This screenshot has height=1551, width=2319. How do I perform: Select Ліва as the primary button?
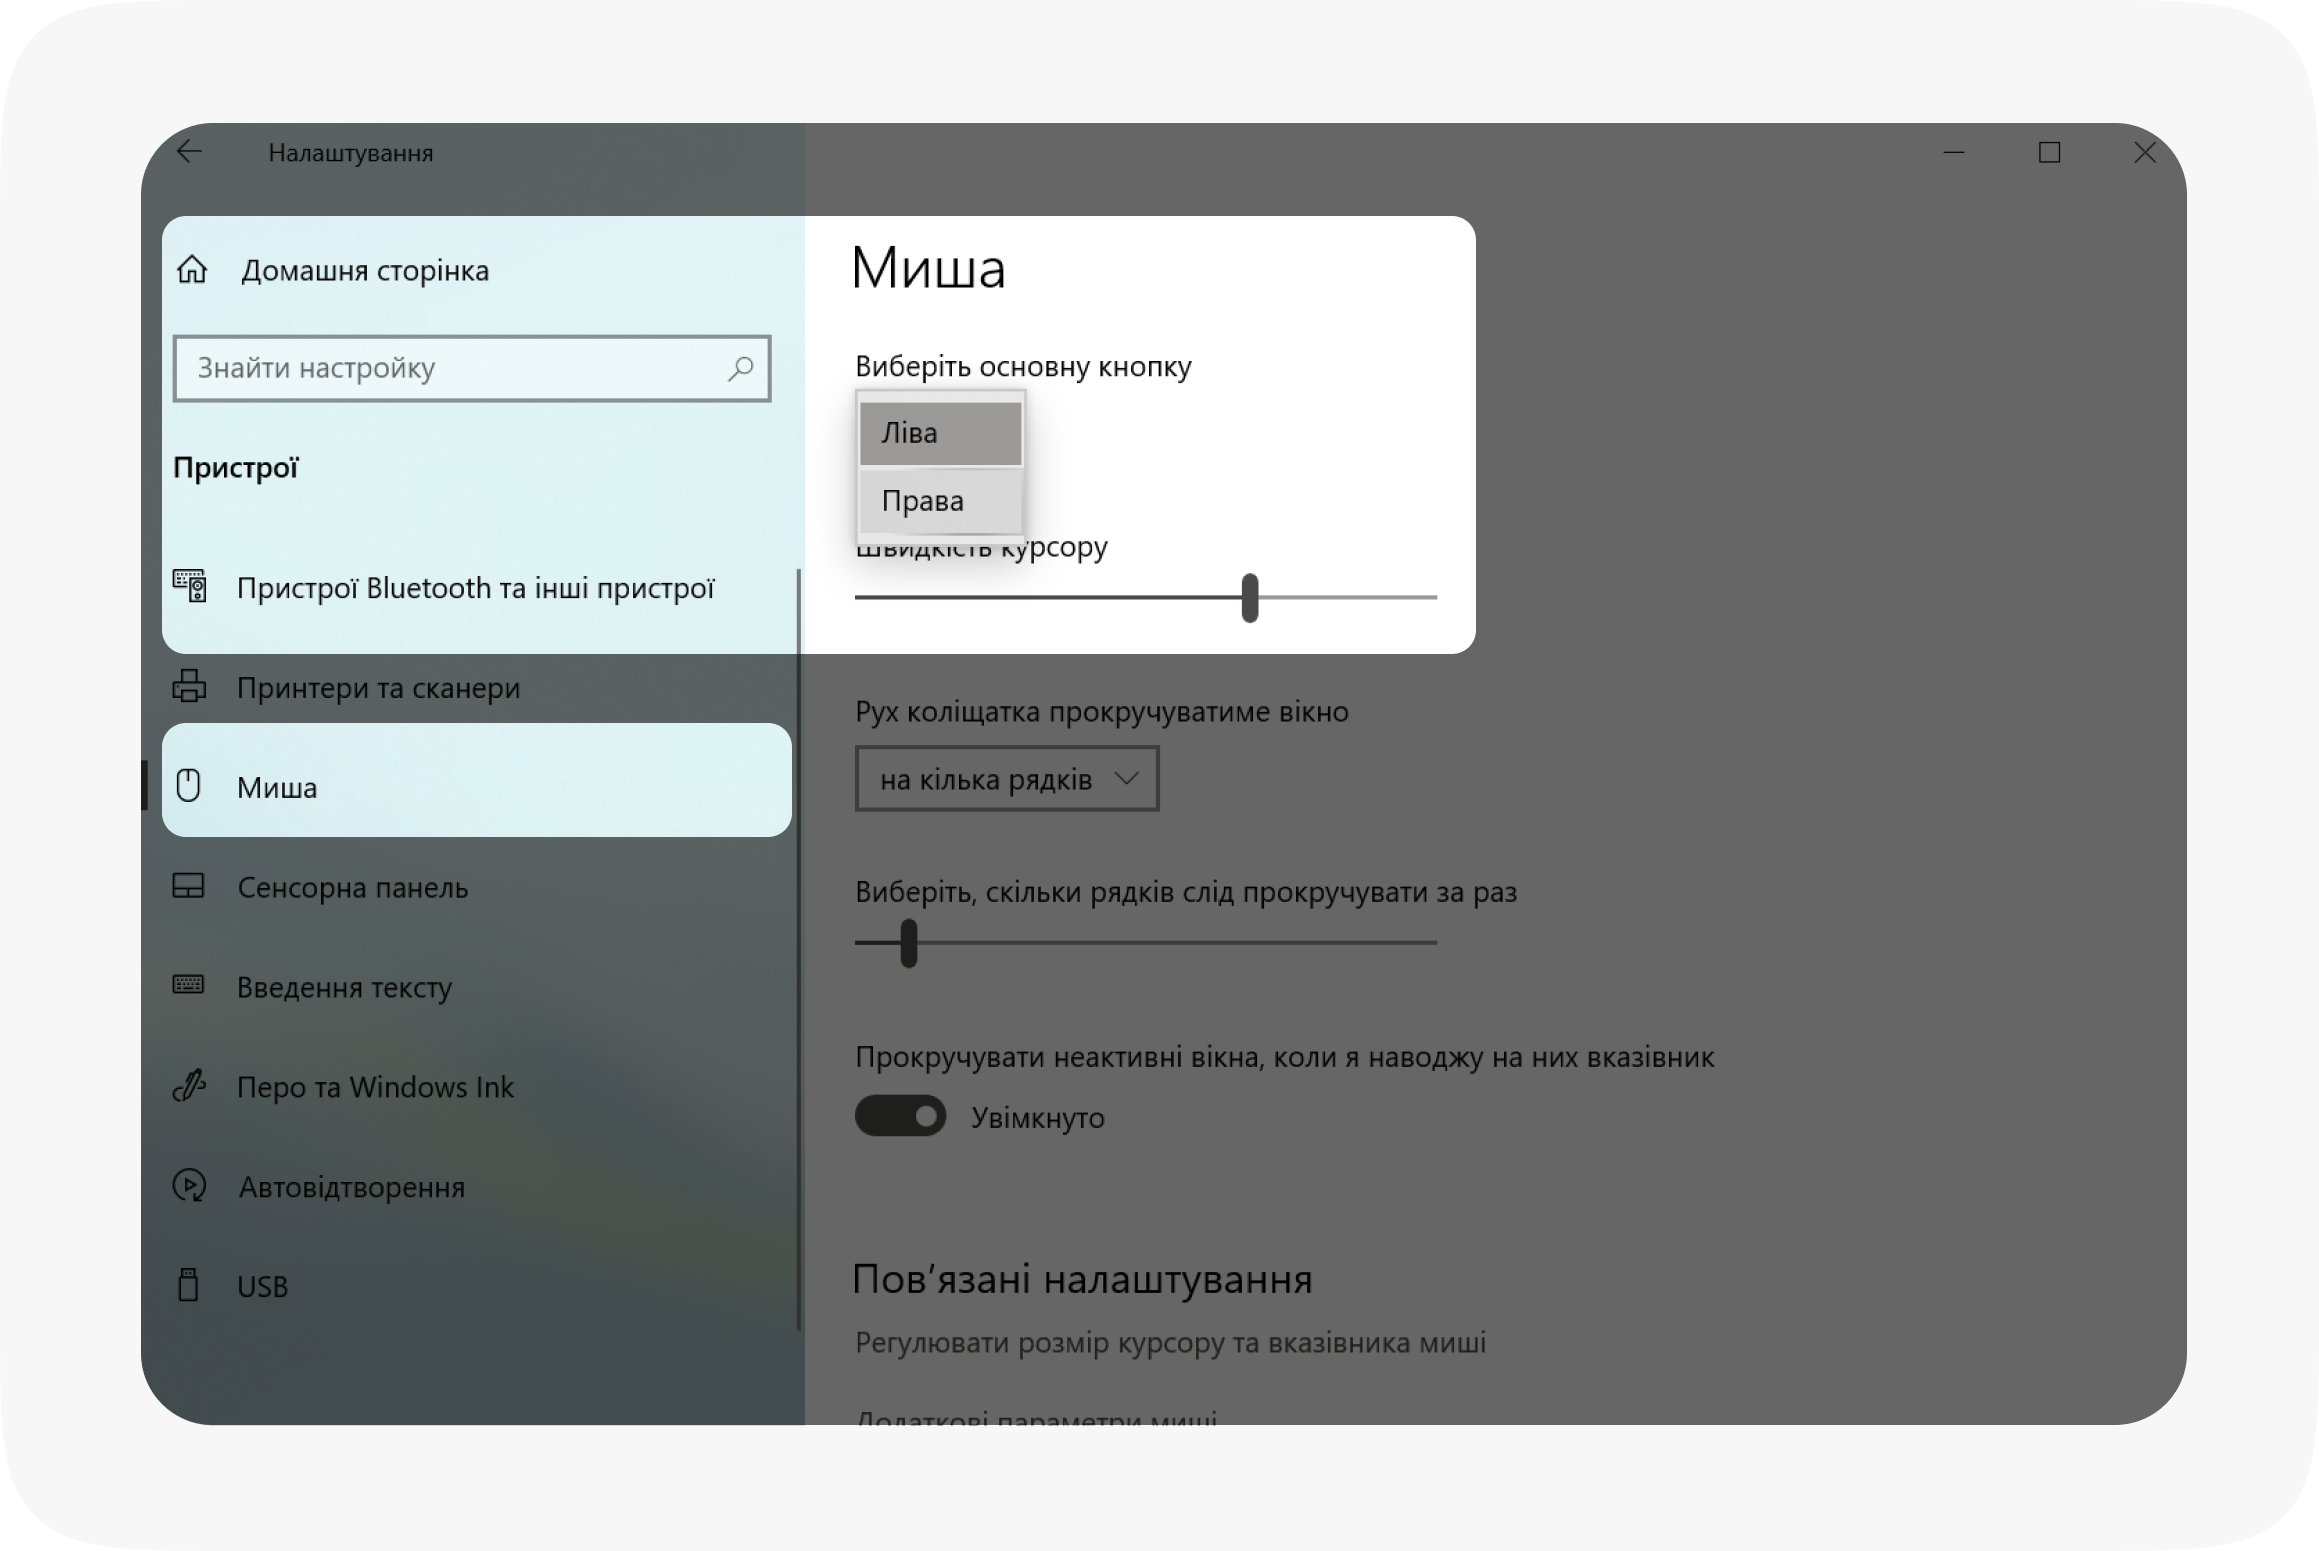click(940, 433)
